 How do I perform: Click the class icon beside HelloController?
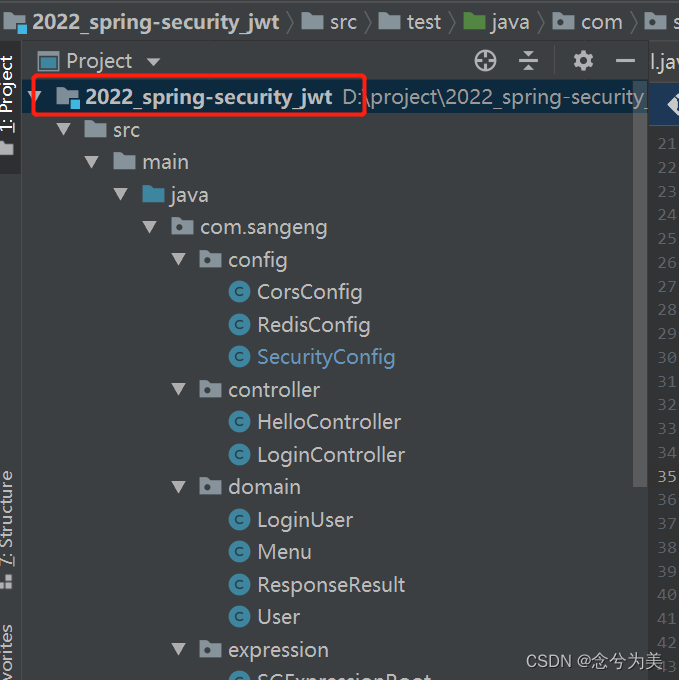239,422
